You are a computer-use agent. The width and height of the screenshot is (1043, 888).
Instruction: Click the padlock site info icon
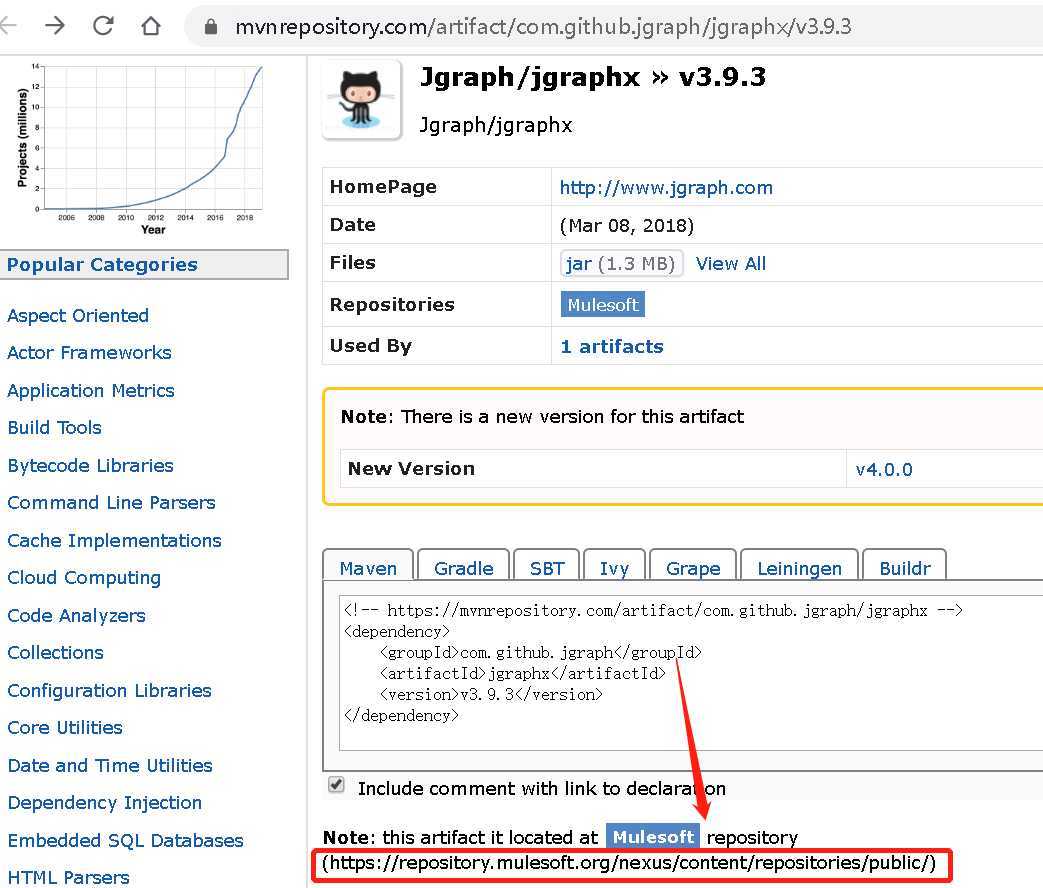211,27
